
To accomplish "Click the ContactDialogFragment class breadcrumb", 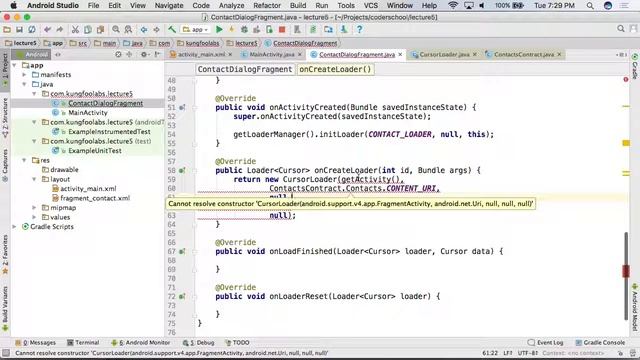I will 244,69.
